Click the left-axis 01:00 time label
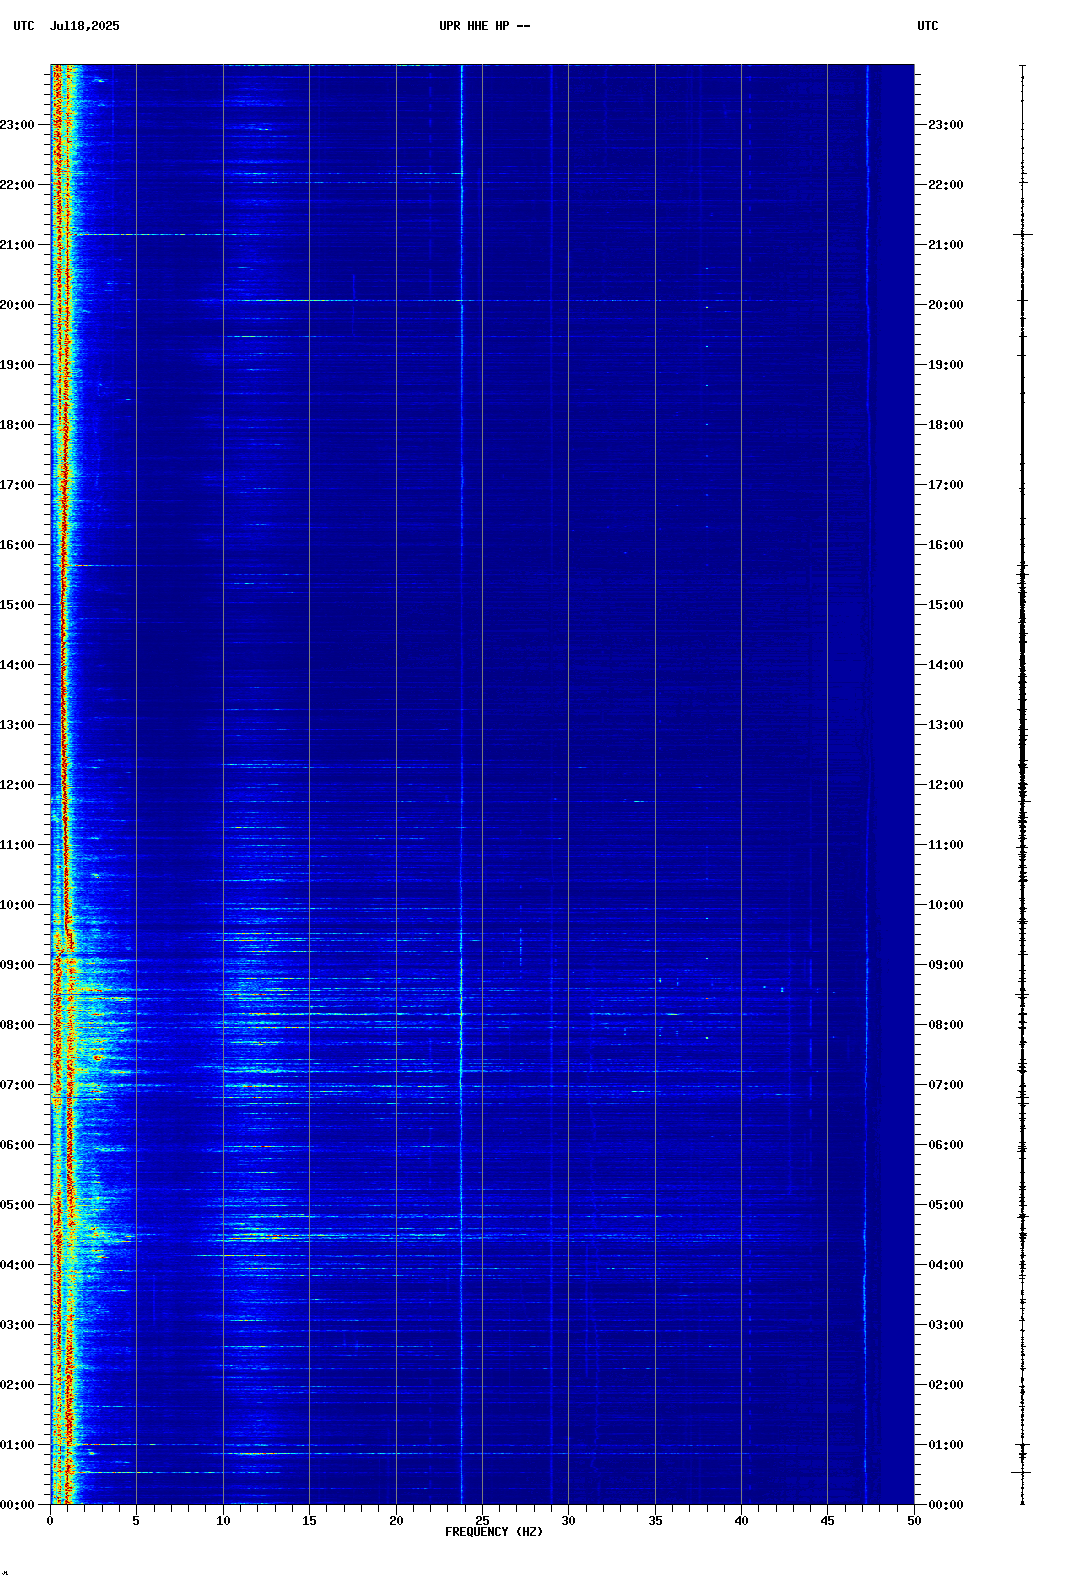 coord(17,1445)
